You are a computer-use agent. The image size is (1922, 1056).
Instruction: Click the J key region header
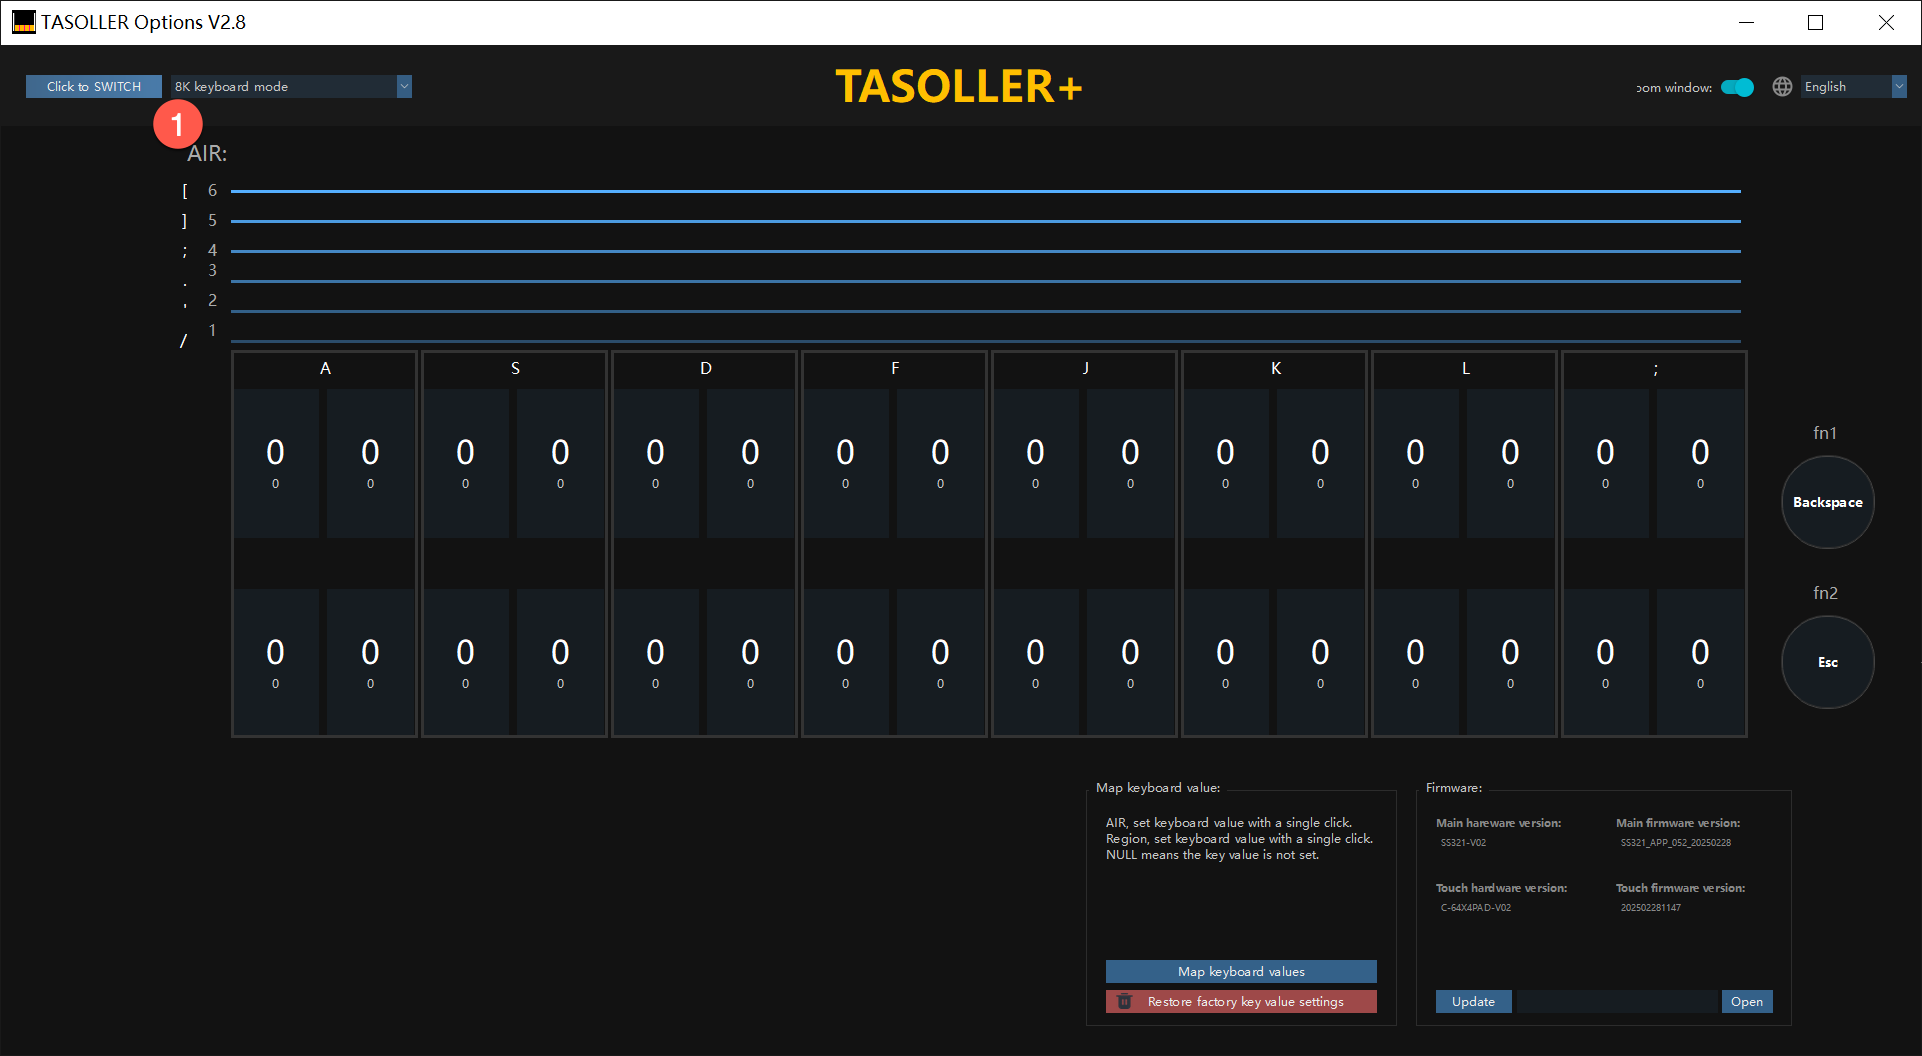coord(1085,369)
